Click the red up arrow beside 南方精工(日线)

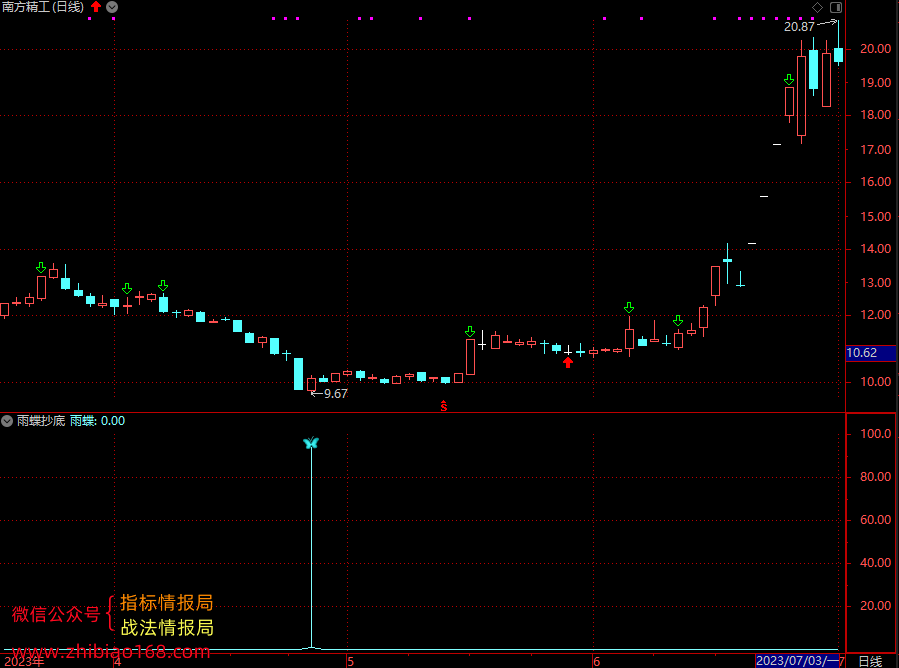96,7
